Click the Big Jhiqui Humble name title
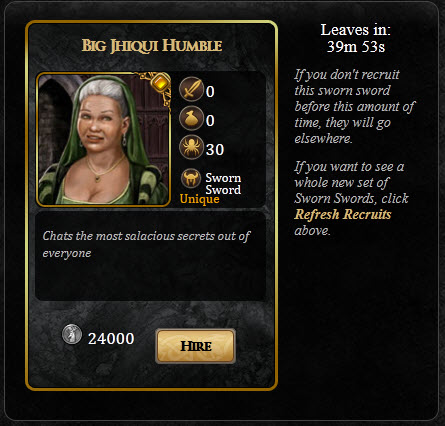This screenshot has width=445, height=426. click(x=152, y=46)
